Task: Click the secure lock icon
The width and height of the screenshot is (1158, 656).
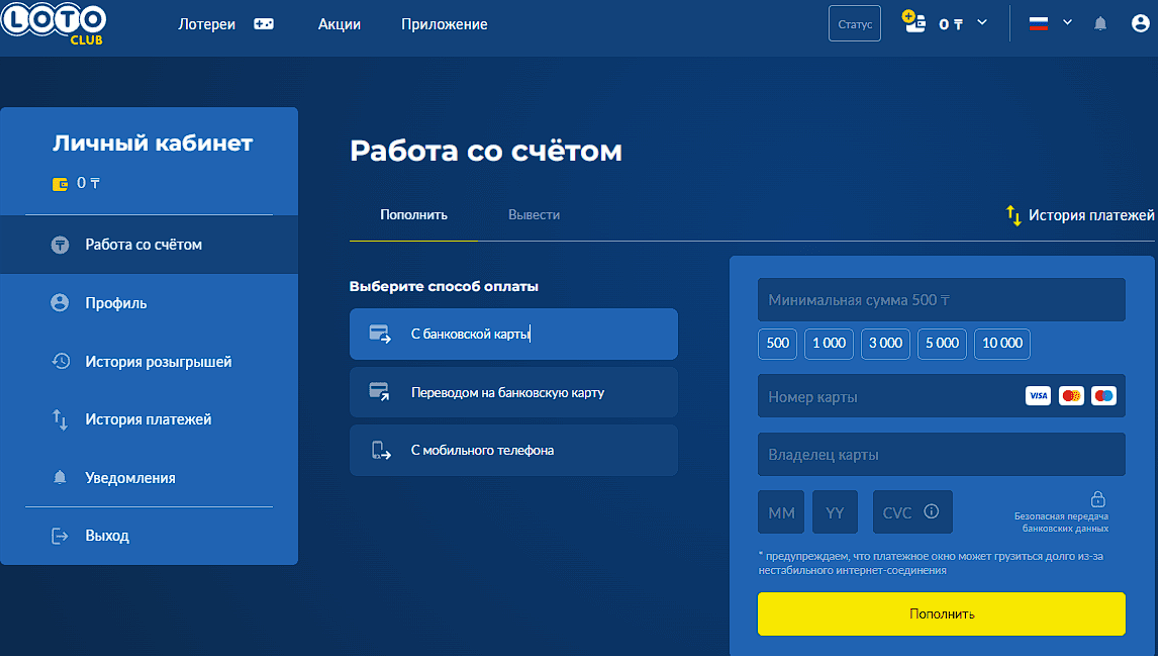Action: pos(1097,499)
